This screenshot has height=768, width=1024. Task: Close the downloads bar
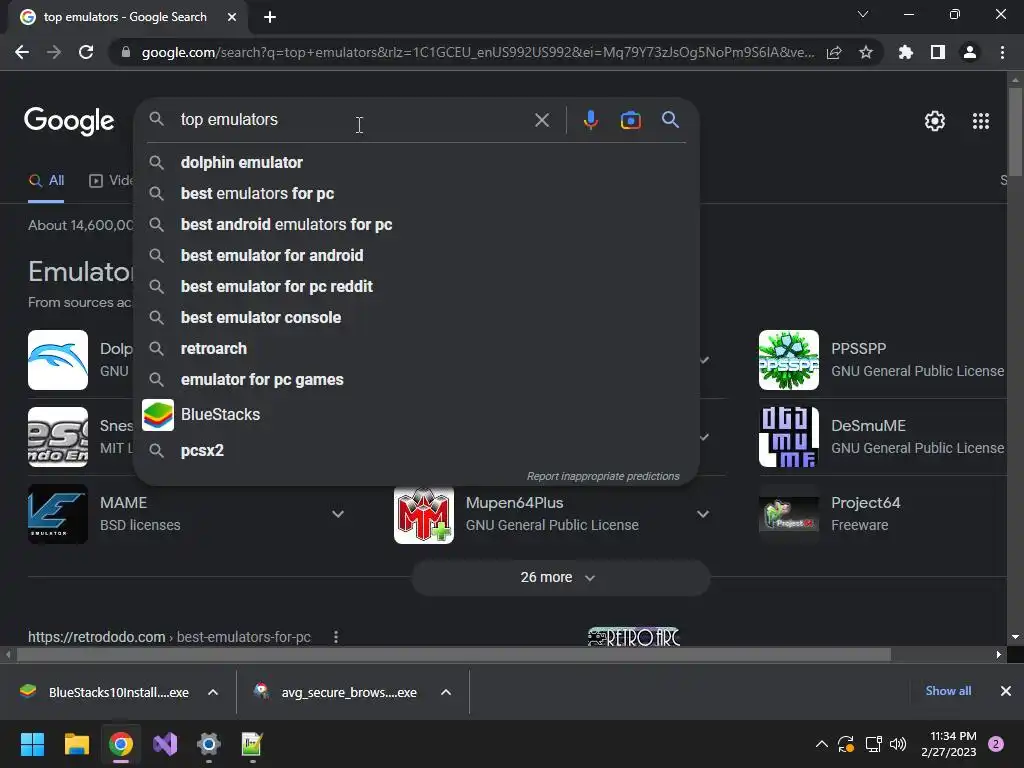[x=1006, y=691]
